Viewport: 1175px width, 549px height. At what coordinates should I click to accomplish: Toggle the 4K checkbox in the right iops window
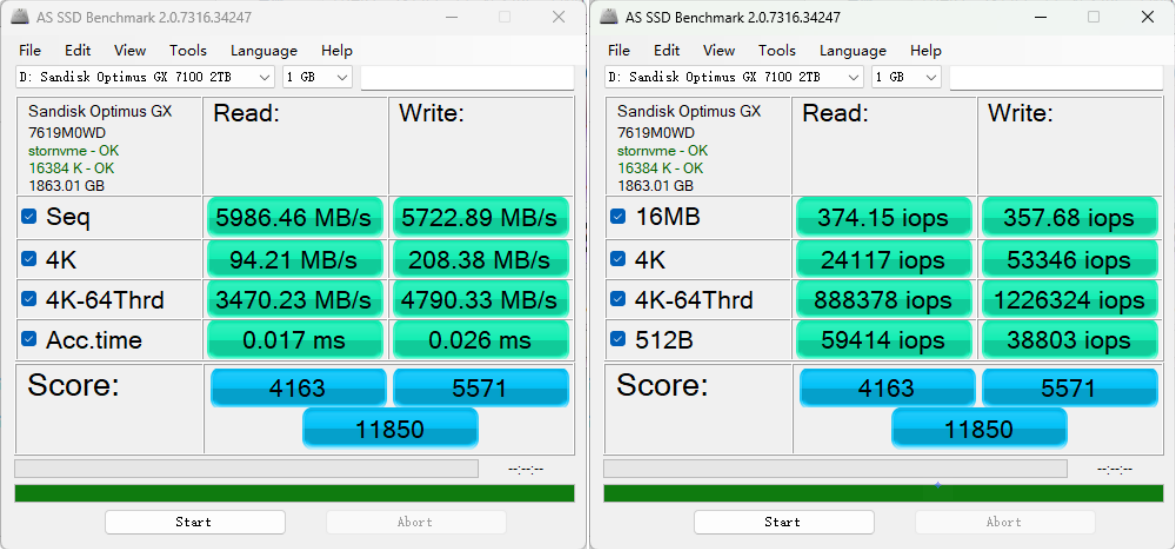click(617, 258)
